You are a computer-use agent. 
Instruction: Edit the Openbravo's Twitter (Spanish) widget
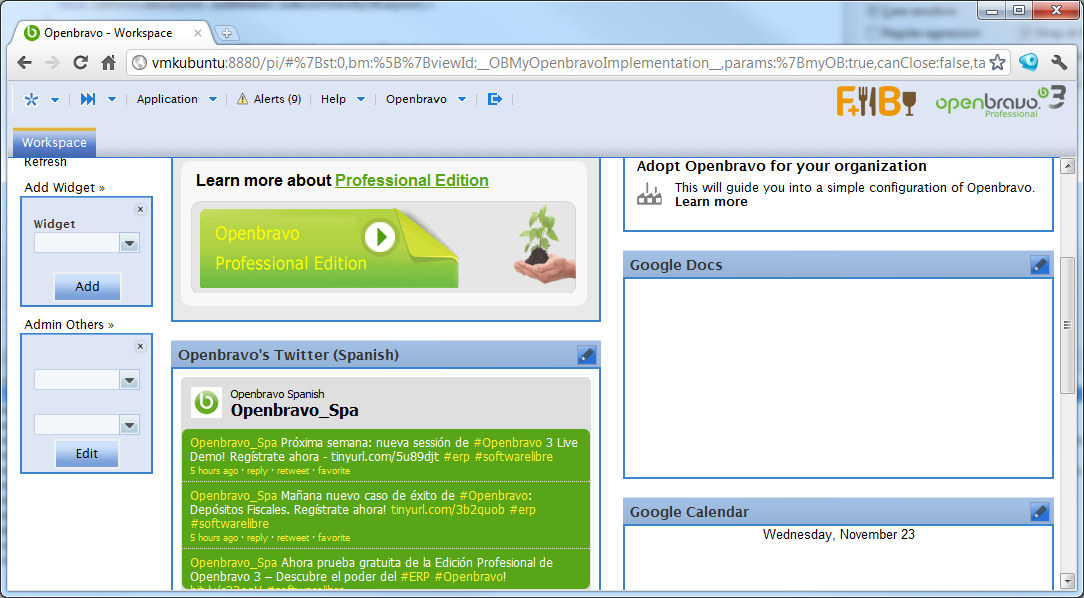click(x=586, y=355)
